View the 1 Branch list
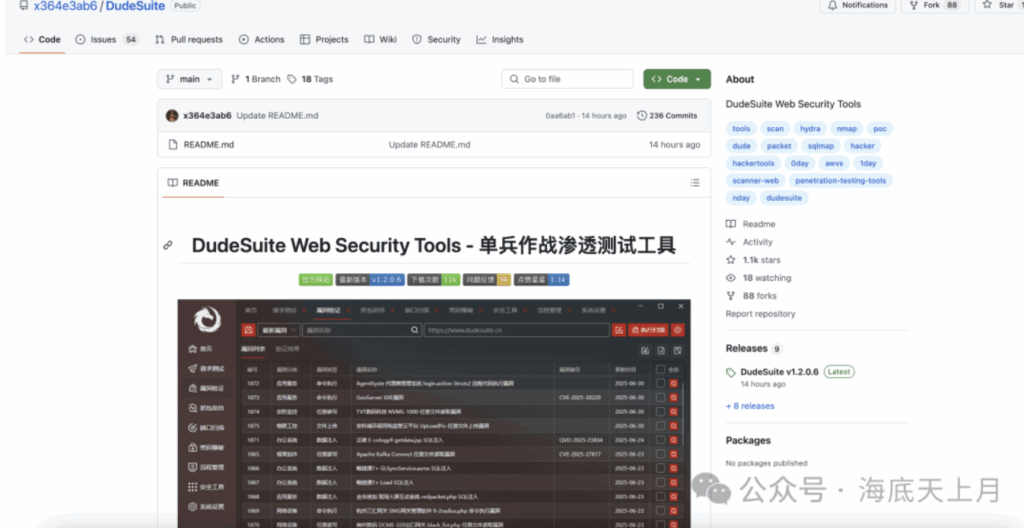 pos(256,79)
